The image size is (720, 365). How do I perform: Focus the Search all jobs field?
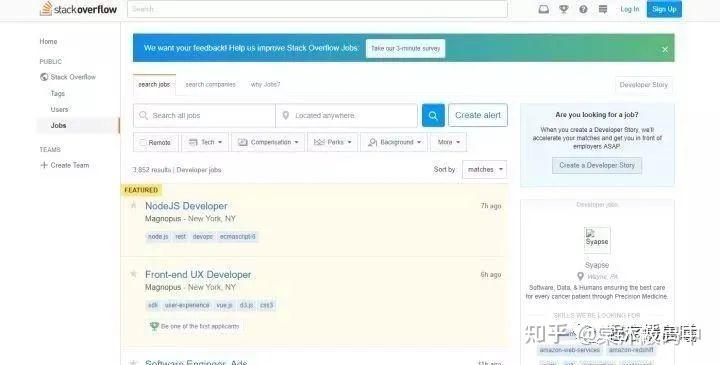point(204,115)
